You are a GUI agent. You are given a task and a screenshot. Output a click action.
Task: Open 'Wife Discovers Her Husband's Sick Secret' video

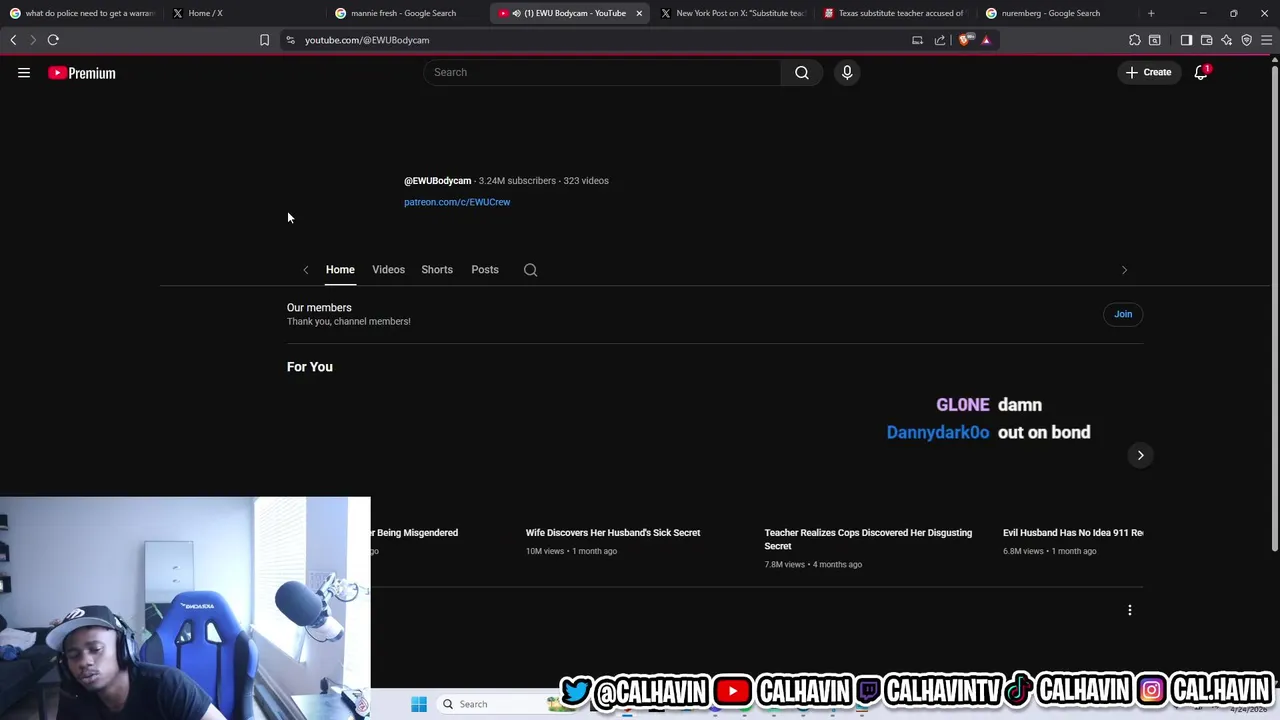(613, 533)
